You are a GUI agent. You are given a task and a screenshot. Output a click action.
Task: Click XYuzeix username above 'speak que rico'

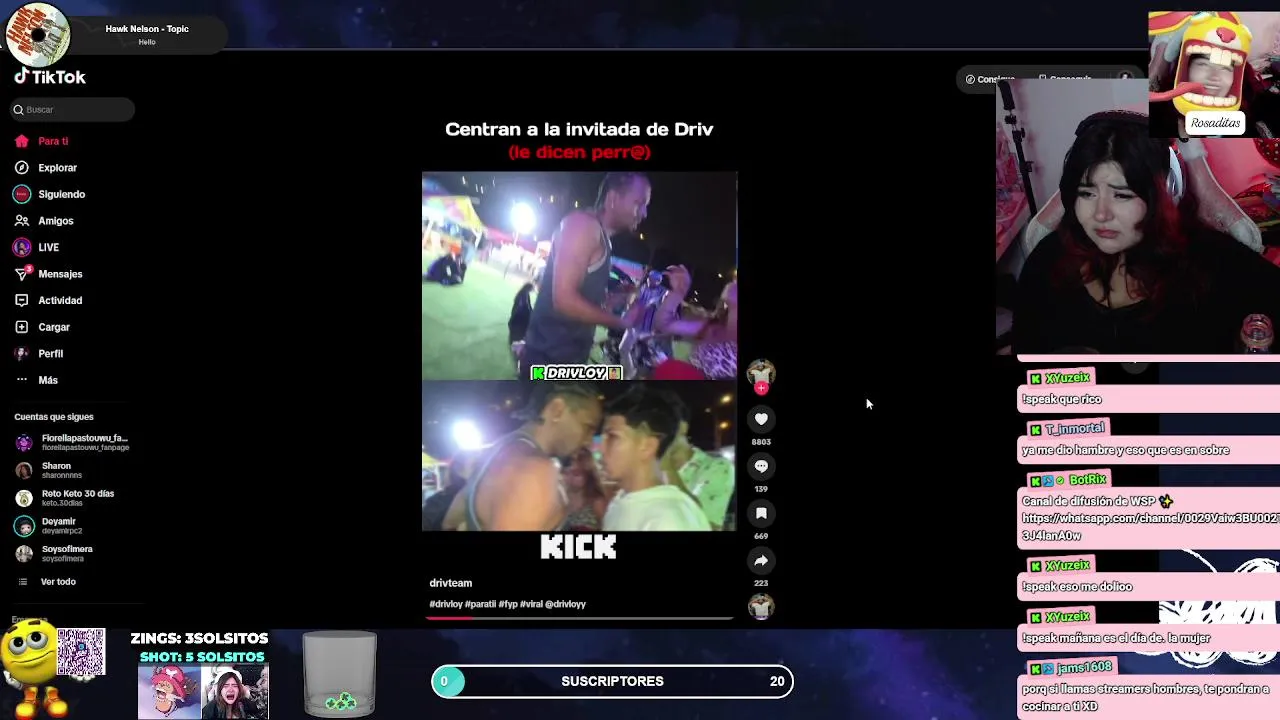tap(1067, 378)
